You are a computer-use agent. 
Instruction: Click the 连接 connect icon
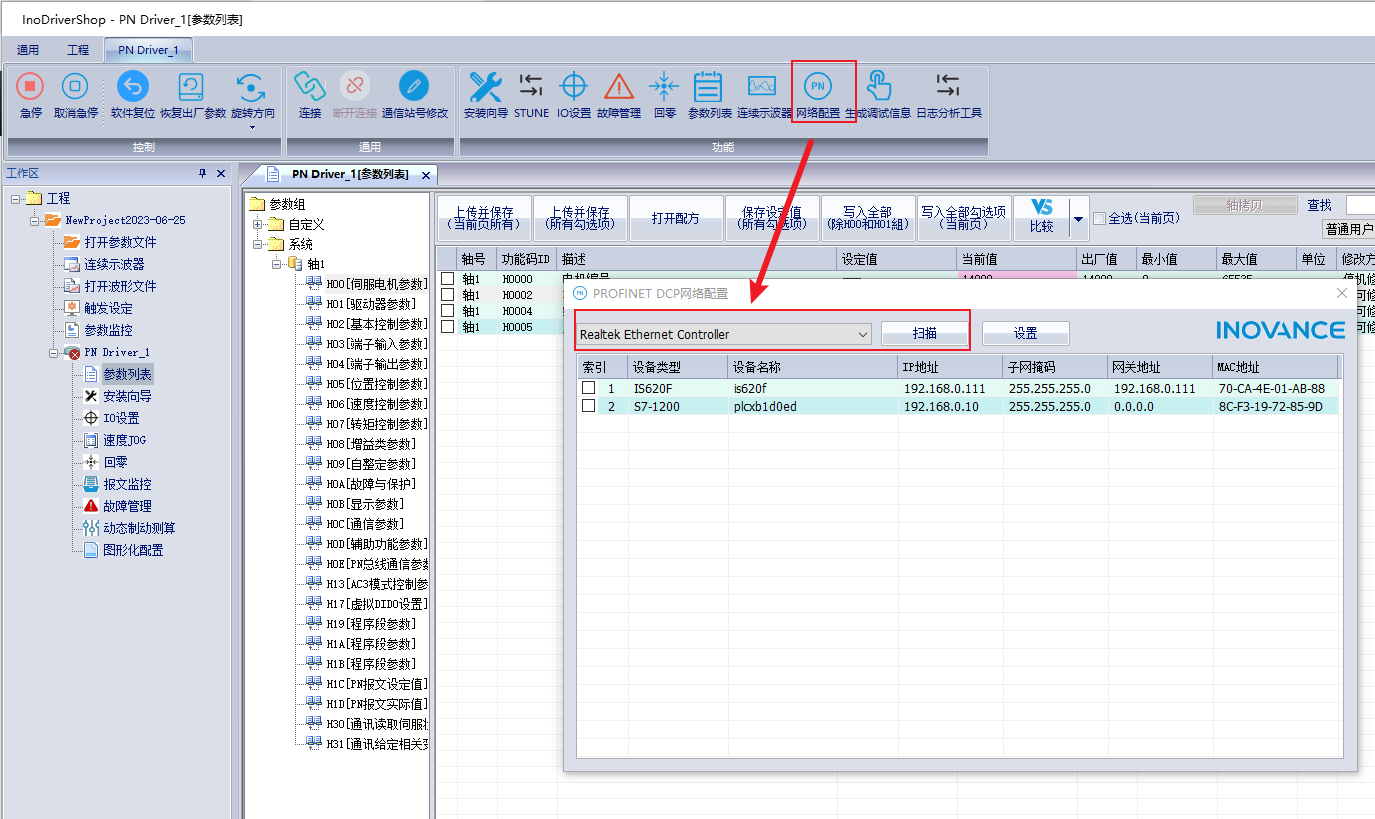(310, 87)
